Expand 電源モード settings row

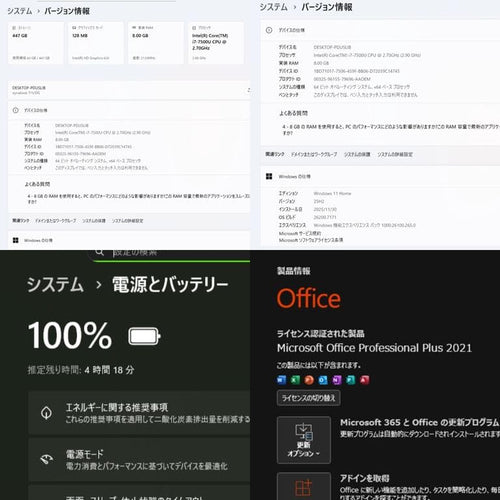click(139, 460)
